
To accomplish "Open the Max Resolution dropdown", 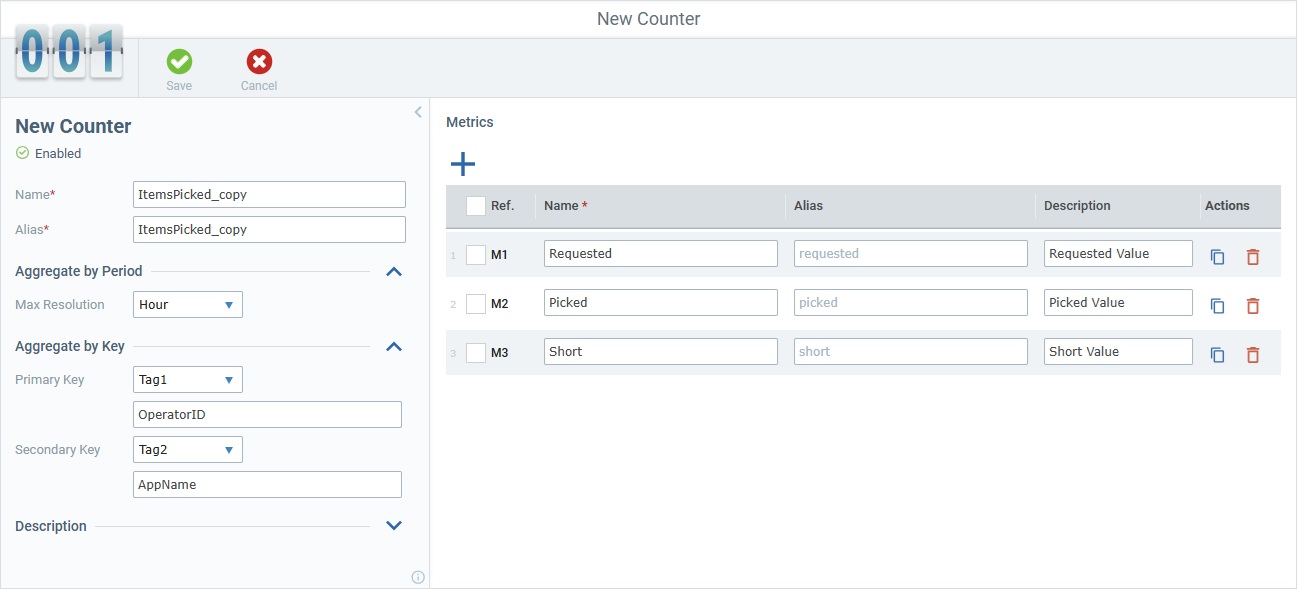I will coord(188,305).
